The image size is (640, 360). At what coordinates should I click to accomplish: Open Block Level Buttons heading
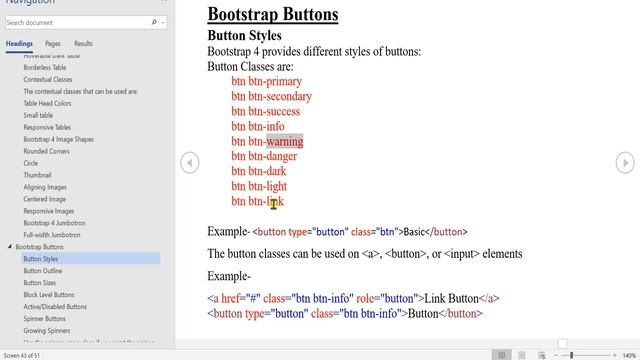(49, 295)
